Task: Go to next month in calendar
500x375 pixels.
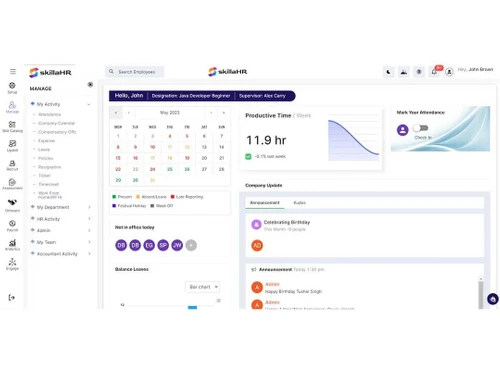Action: [211, 113]
